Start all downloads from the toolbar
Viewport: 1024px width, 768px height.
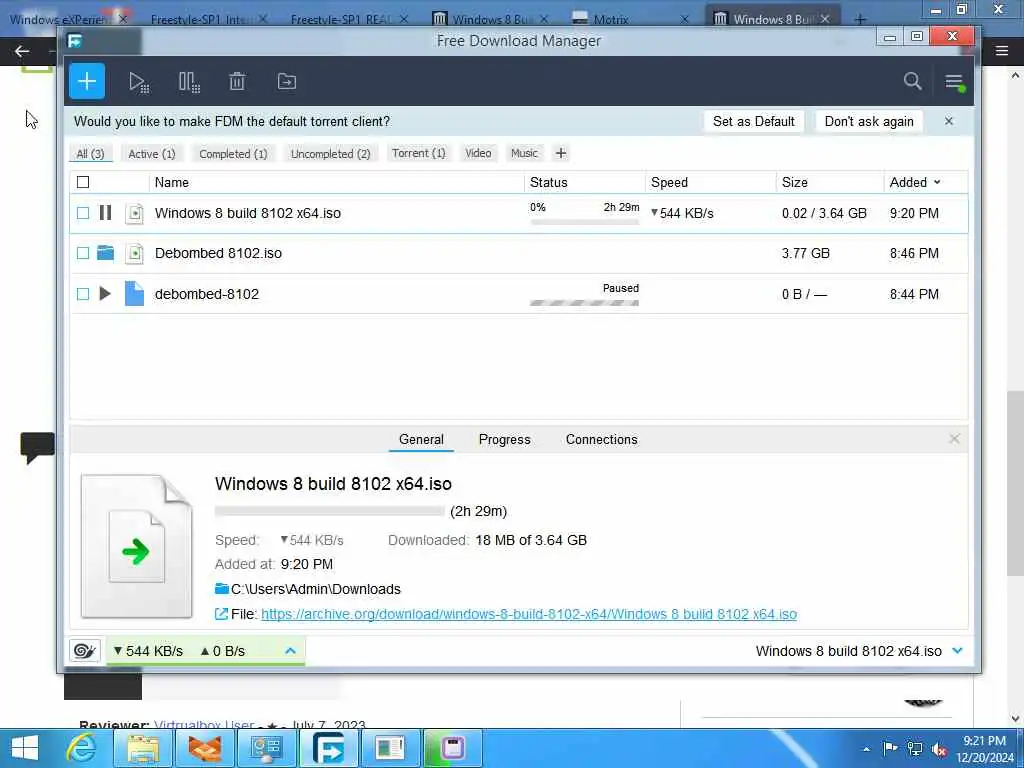click(x=138, y=82)
